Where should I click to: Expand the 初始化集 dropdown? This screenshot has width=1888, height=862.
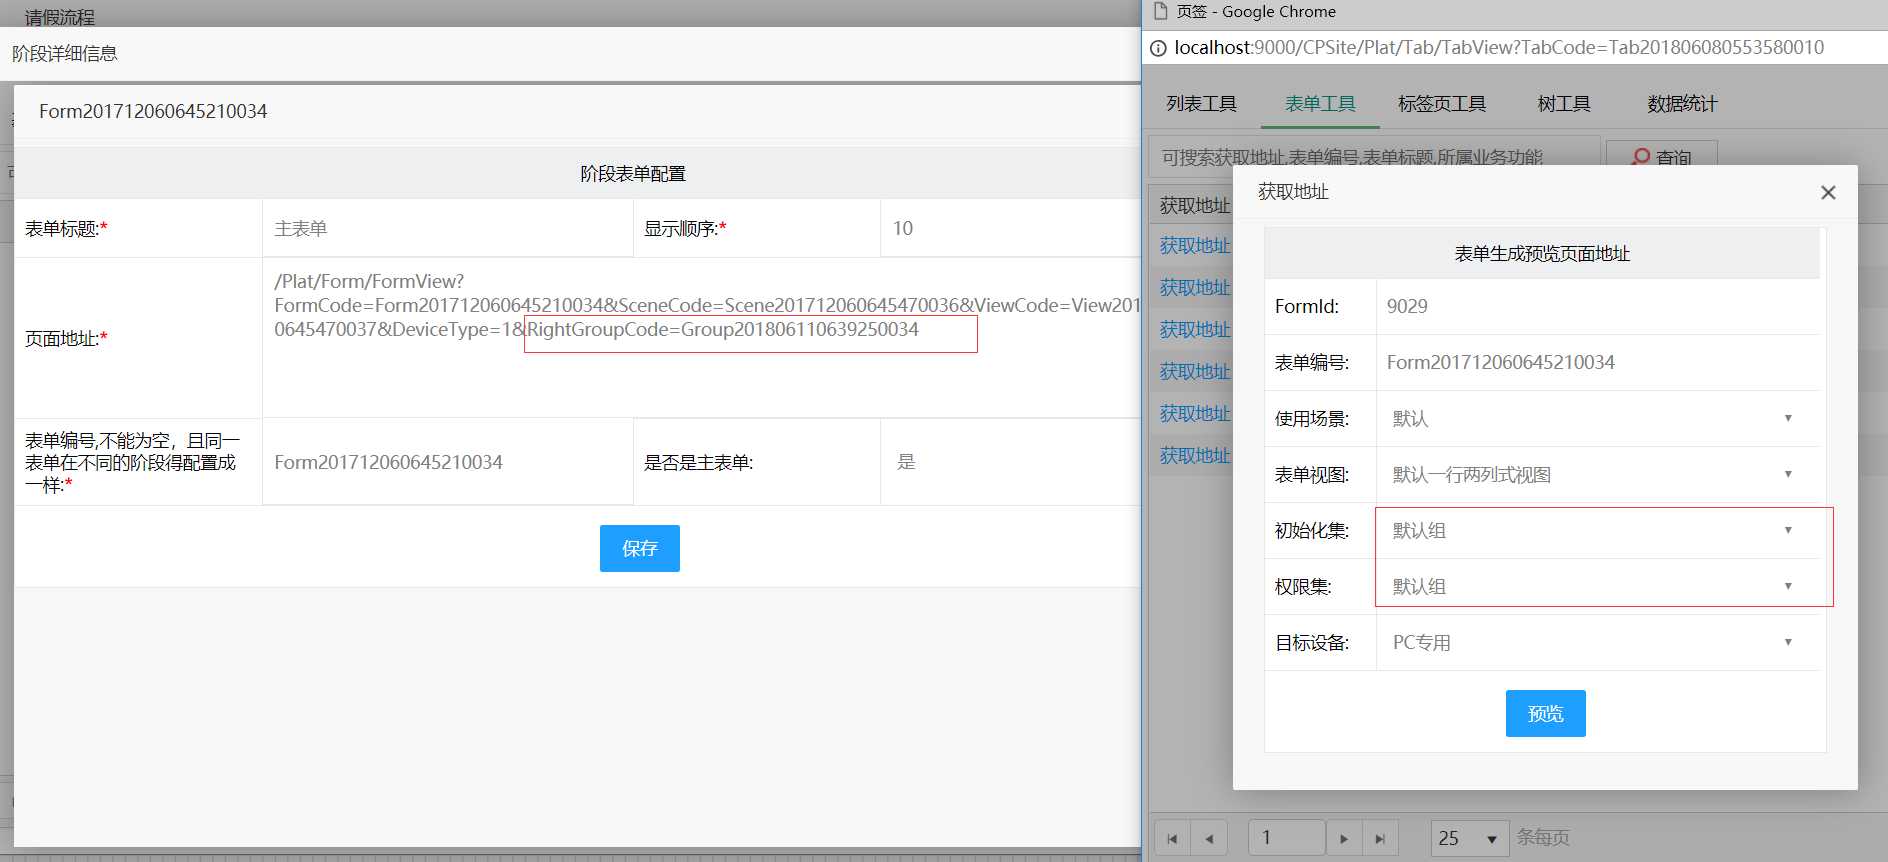[x=1597, y=530]
